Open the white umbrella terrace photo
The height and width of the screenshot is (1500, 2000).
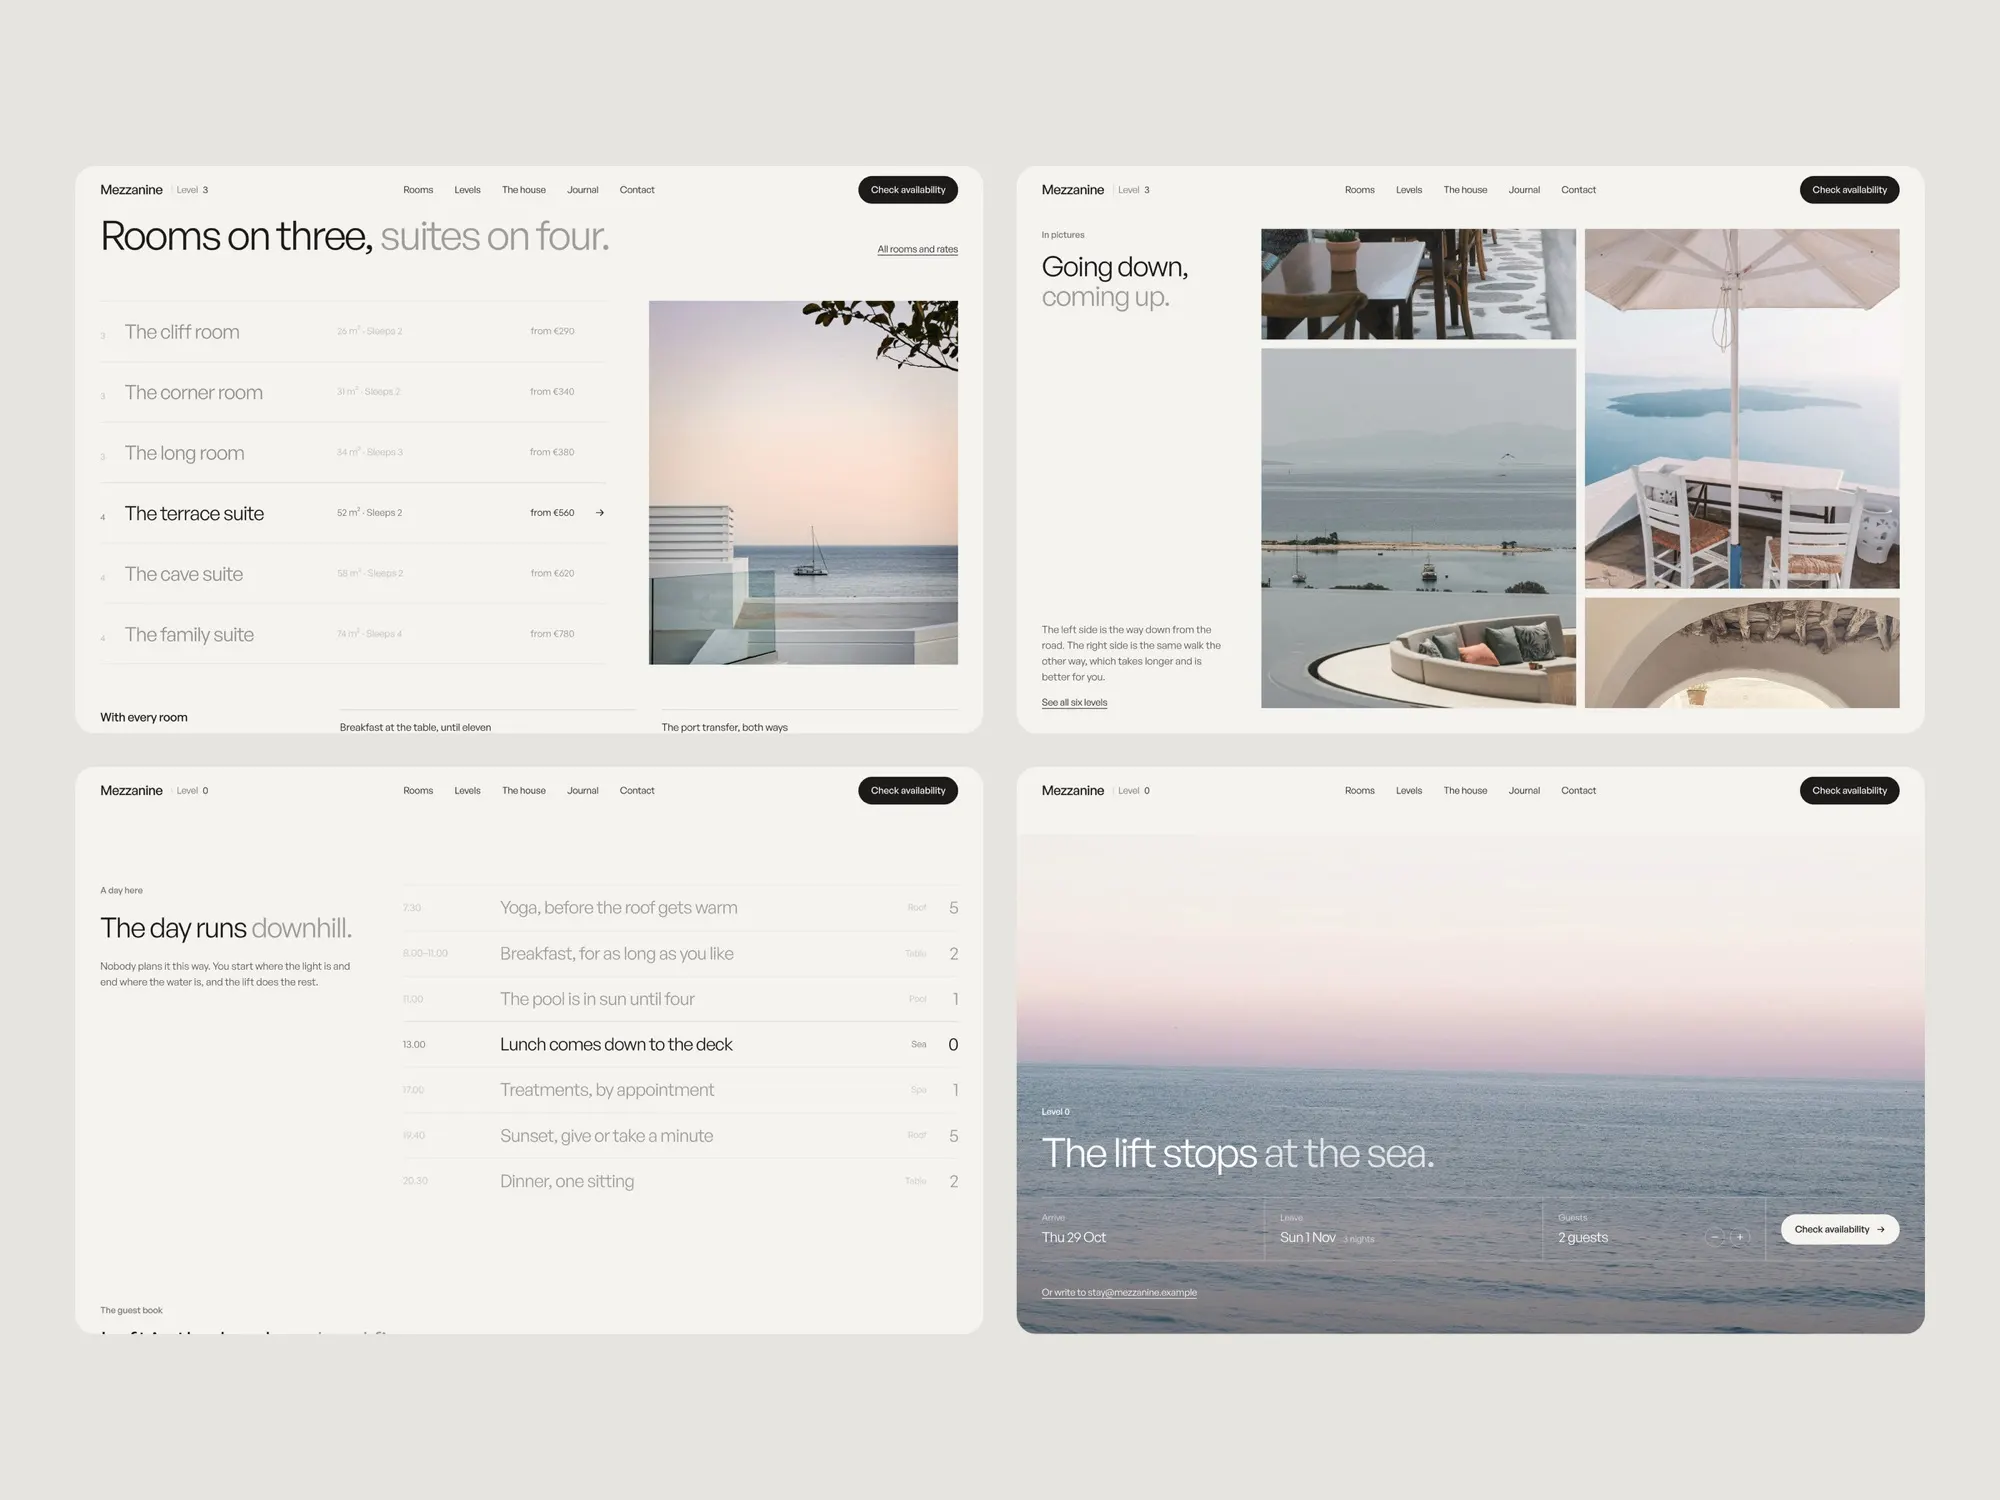click(x=1742, y=408)
